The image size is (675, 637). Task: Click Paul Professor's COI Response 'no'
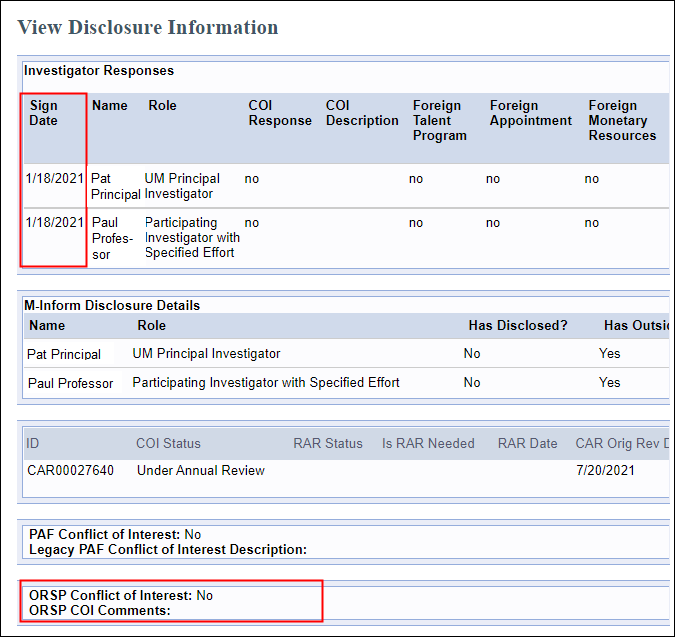(252, 223)
